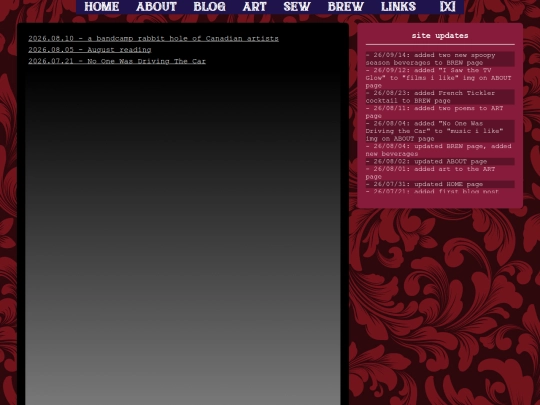Open the BLOG section
The height and width of the screenshot is (405, 540).
tap(209, 7)
